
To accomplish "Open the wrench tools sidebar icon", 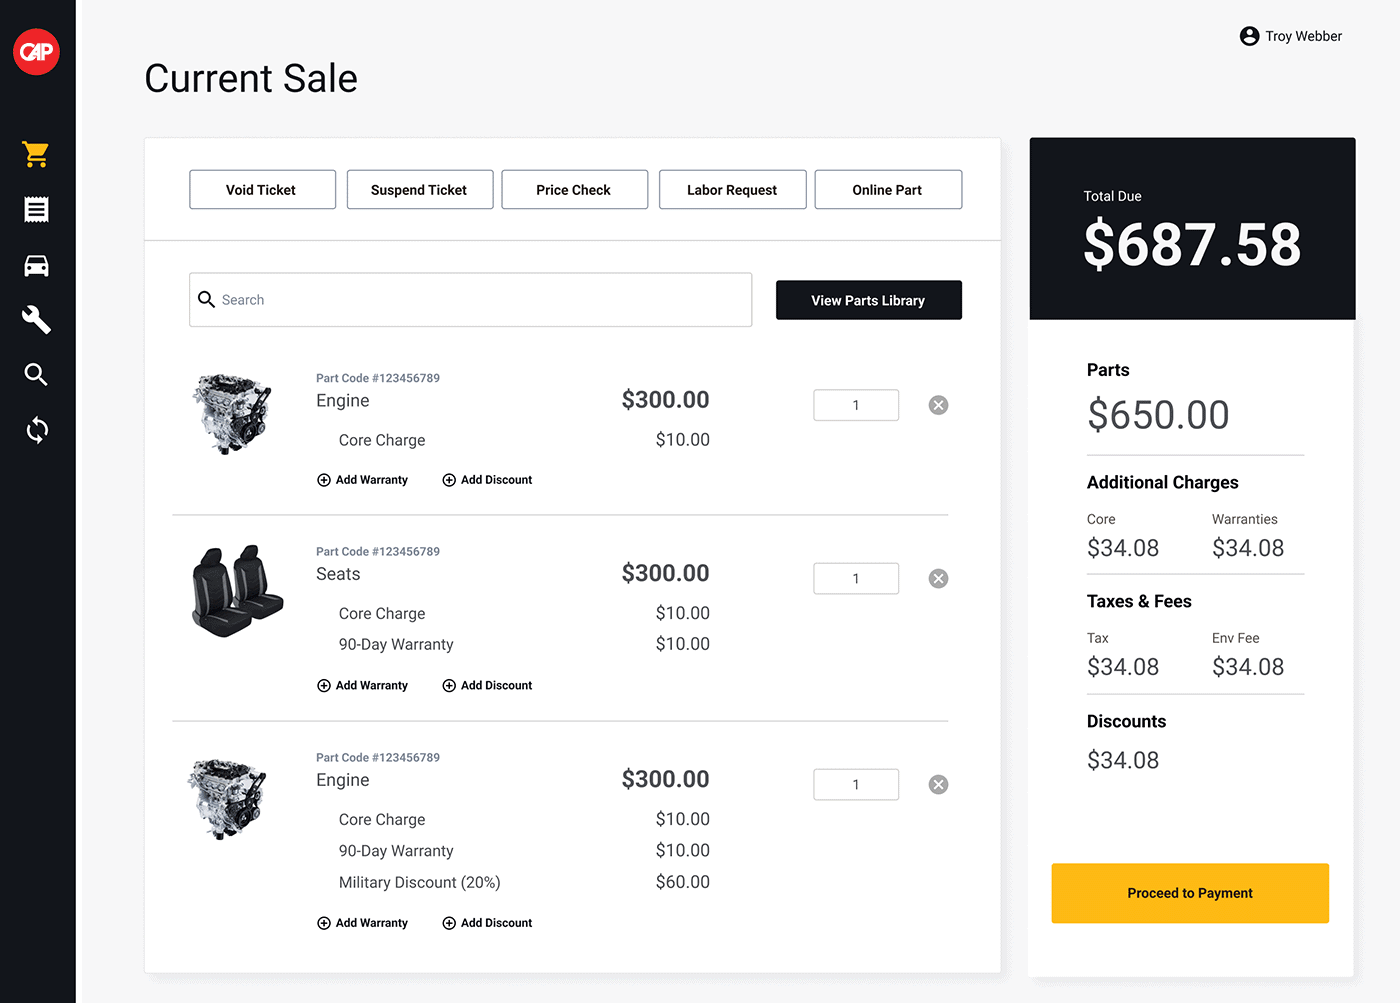I will coord(36,320).
